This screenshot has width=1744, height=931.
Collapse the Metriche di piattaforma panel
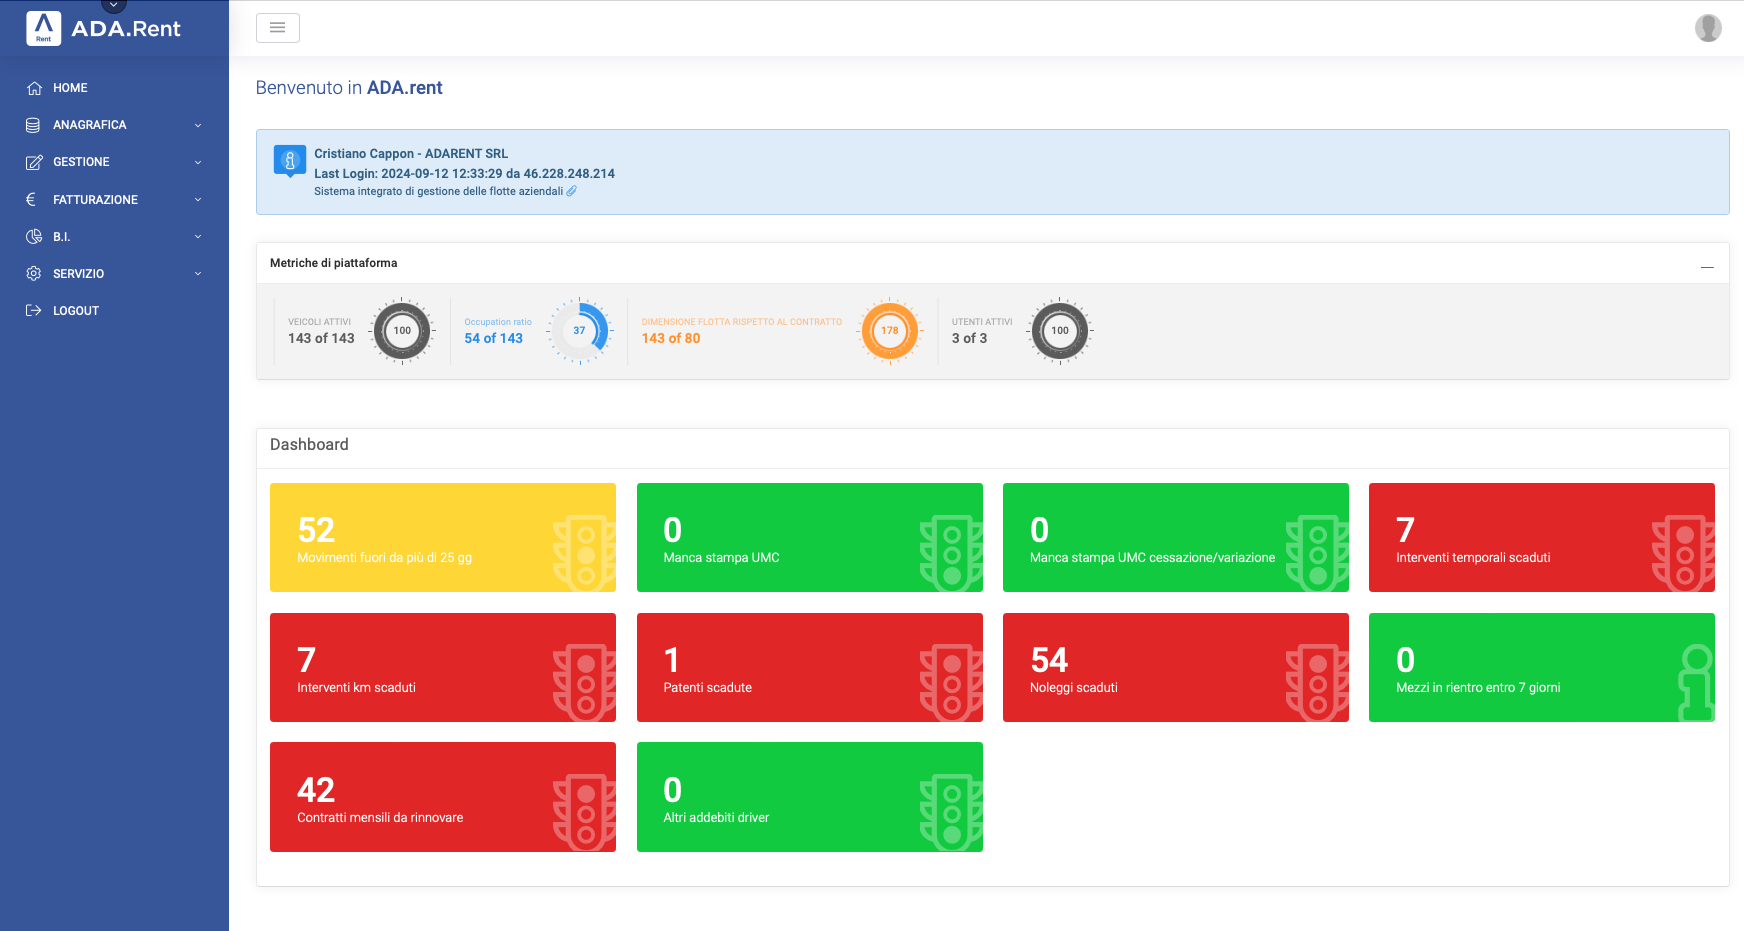pyautogui.click(x=1707, y=267)
